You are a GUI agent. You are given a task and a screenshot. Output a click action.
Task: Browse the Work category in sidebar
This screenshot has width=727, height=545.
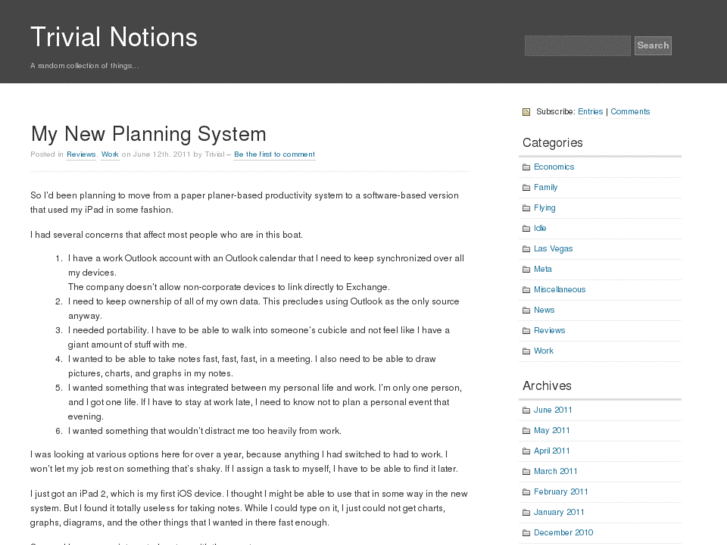click(543, 351)
